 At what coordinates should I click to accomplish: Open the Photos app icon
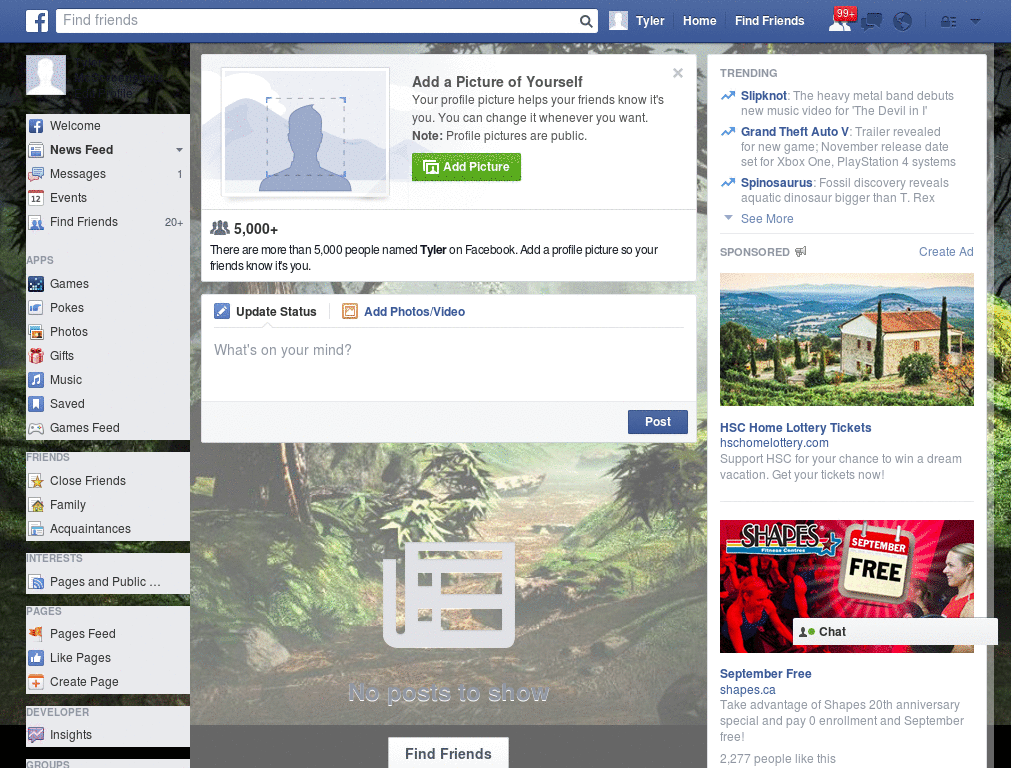pos(36,332)
